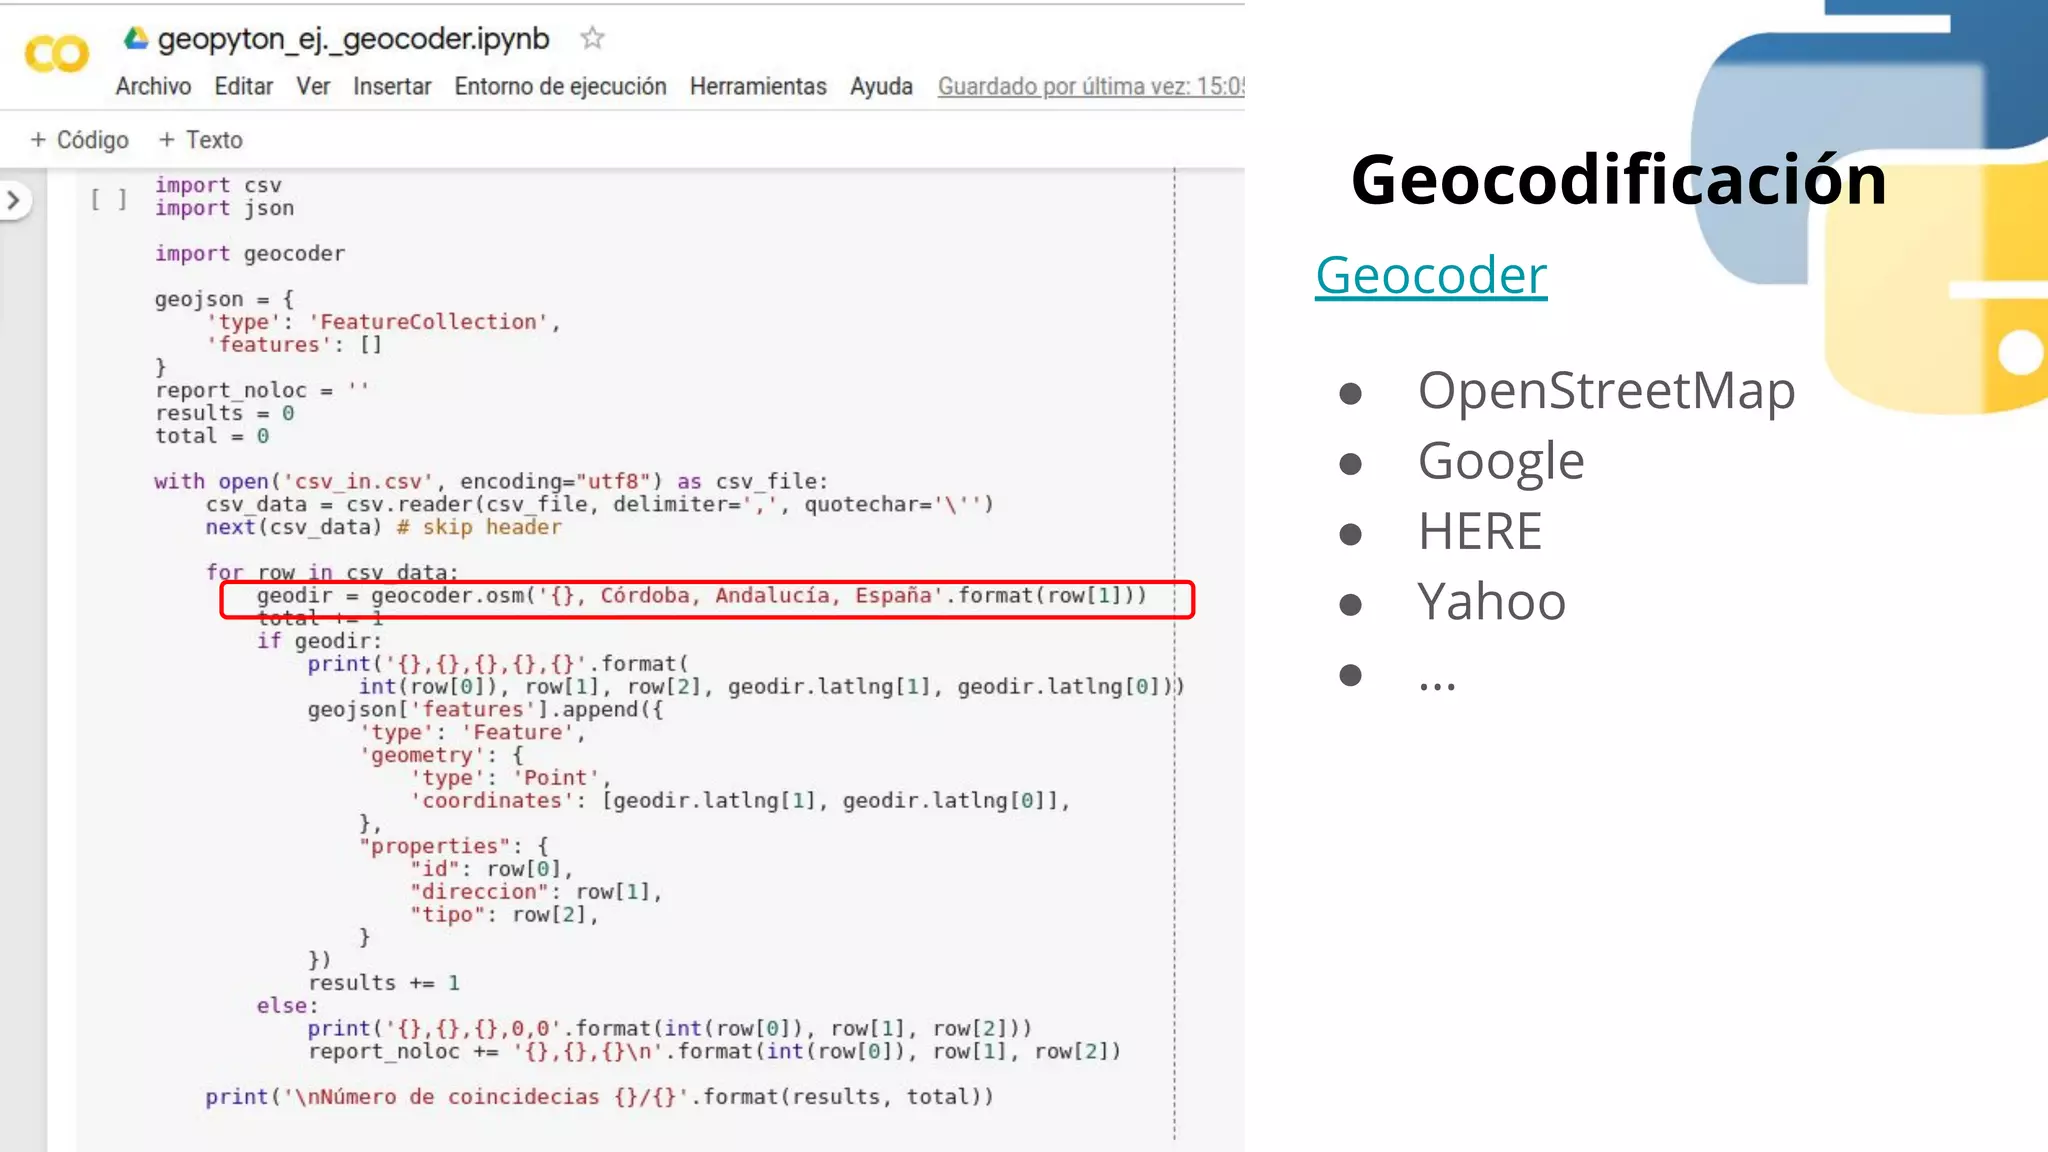Open the Entorno de ejecución menu
The width and height of the screenshot is (2048, 1152).
pyautogui.click(x=560, y=86)
